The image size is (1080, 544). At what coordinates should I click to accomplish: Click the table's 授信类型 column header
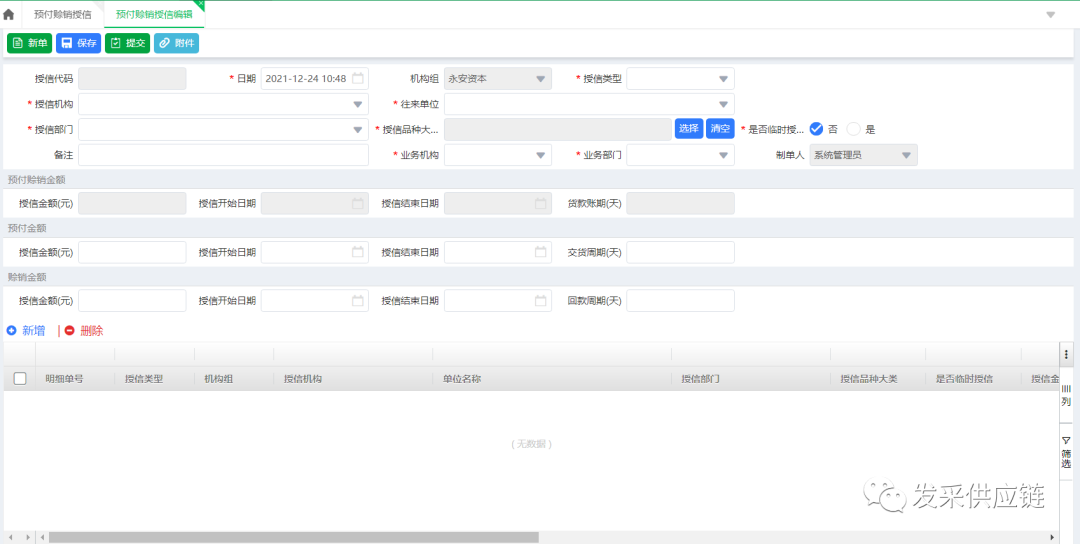pyautogui.click(x=144, y=379)
